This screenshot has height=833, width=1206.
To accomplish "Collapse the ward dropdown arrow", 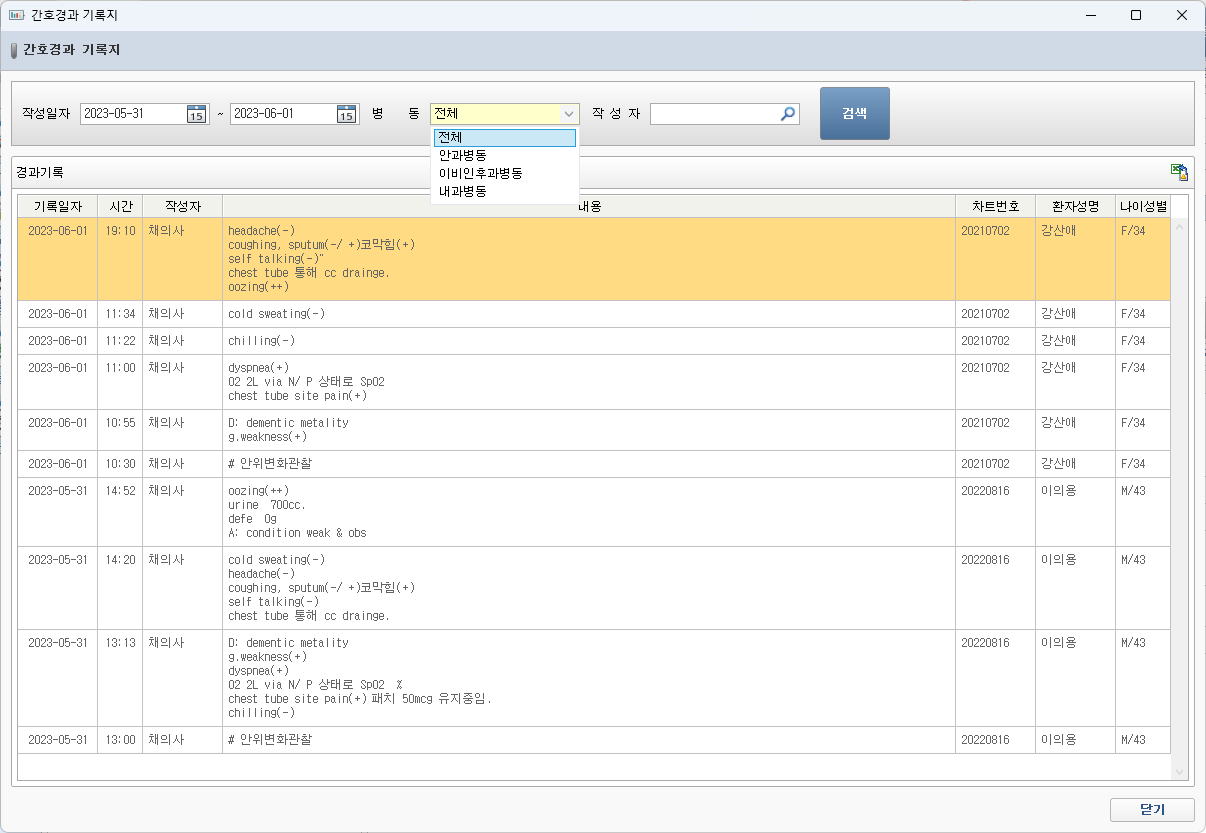I will tap(568, 114).
